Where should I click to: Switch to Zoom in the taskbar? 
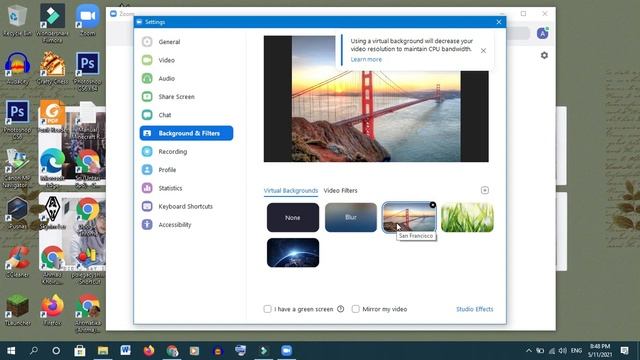pos(287,351)
